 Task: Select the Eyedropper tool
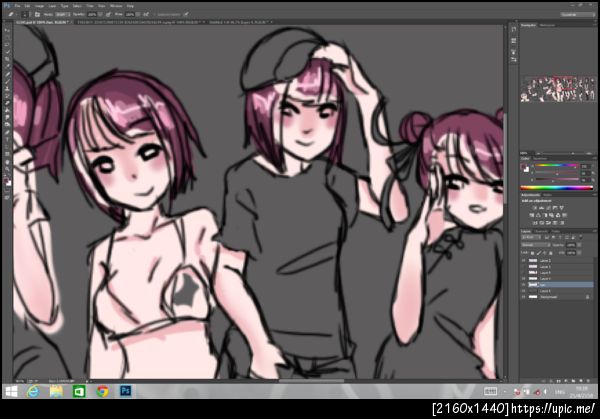7,66
